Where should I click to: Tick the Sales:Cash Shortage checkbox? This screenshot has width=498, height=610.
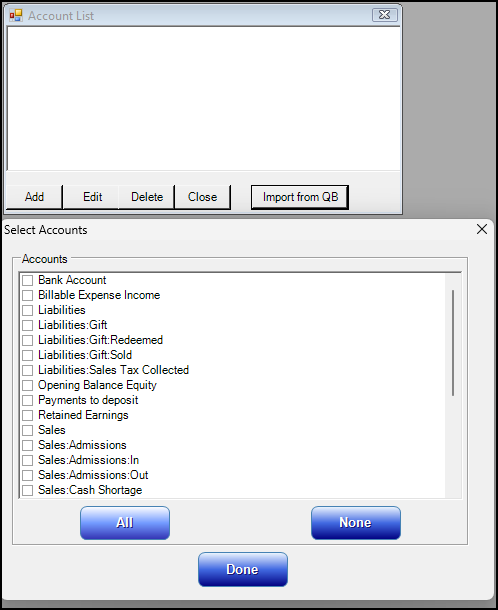pos(27,491)
